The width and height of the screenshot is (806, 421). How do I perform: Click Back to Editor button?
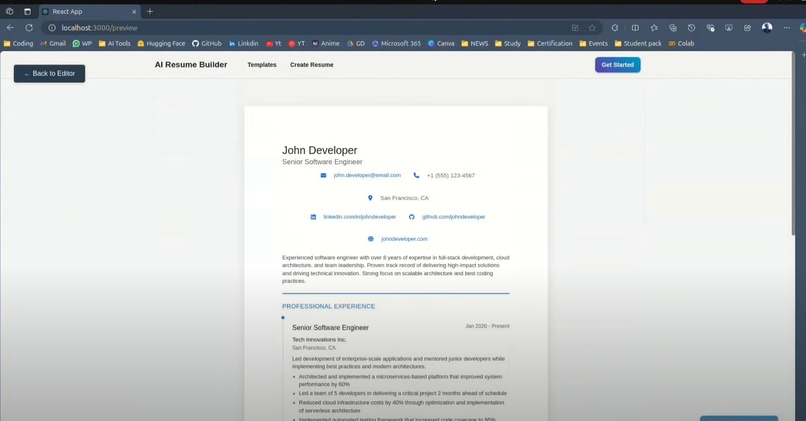click(x=49, y=74)
